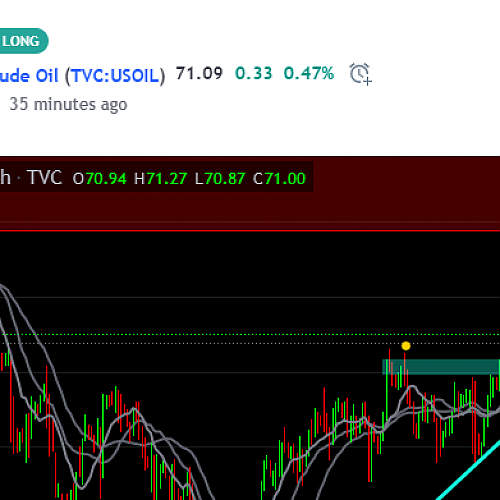The width and height of the screenshot is (500, 500).
Task: Click the yellow dot marker on chart
Action: tap(406, 346)
